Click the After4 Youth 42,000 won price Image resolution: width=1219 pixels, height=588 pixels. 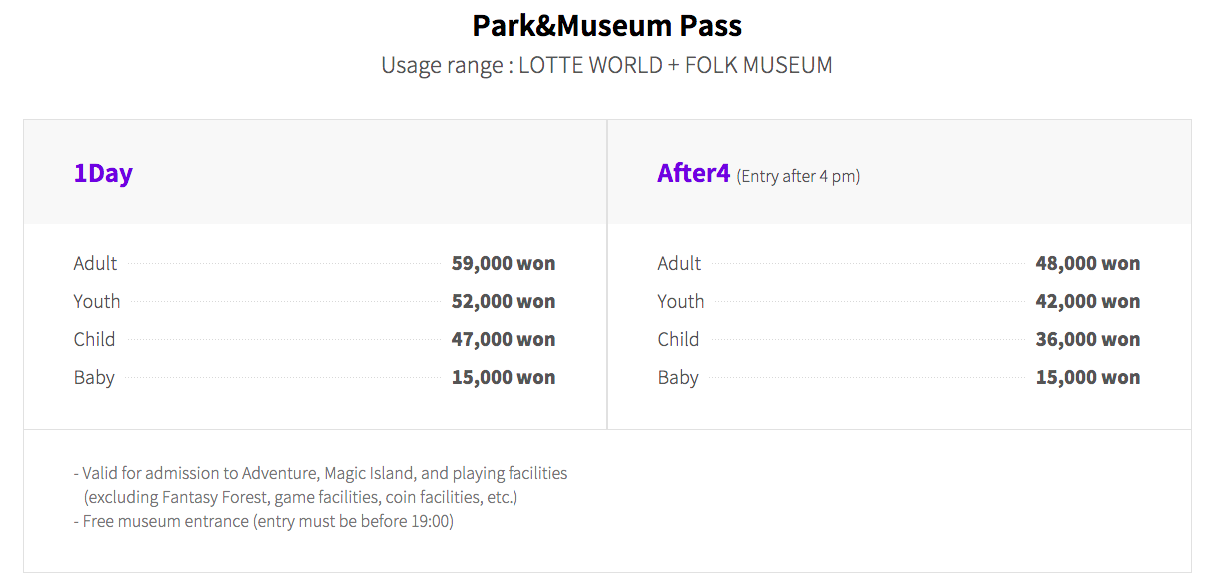[x=1088, y=302]
